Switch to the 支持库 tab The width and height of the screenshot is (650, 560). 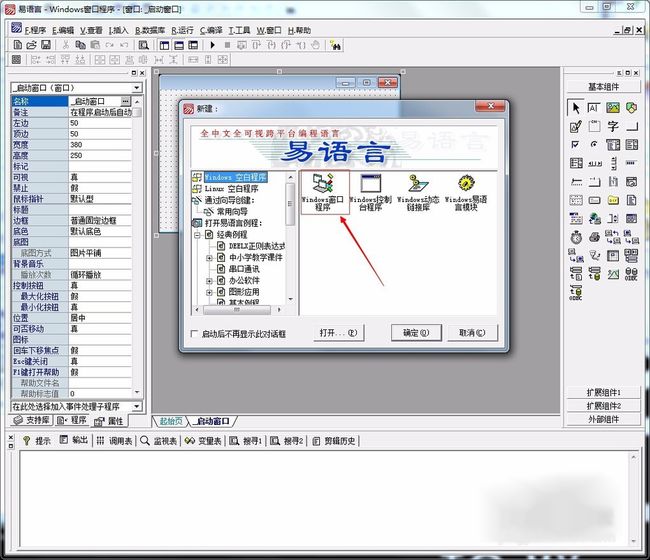[32, 420]
